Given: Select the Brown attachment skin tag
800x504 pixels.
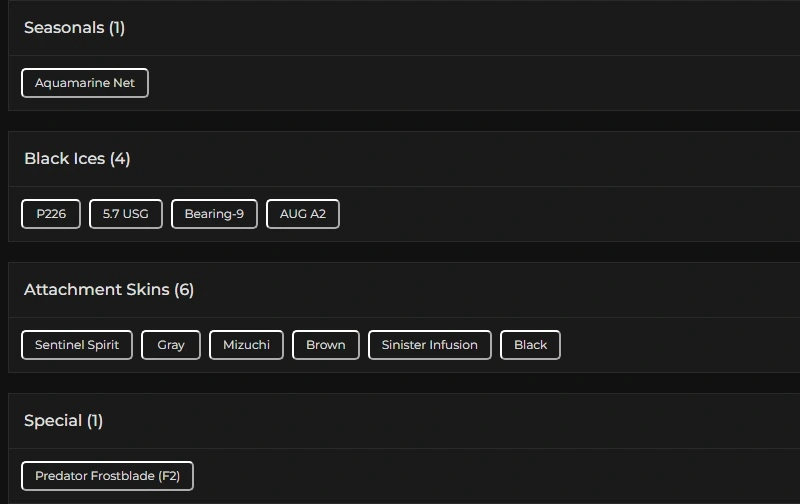Looking at the screenshot, I should 326,345.
